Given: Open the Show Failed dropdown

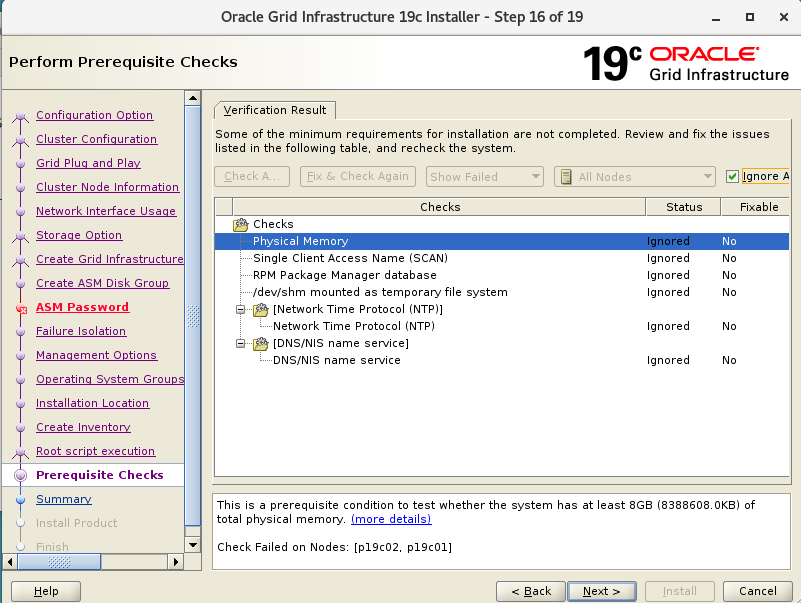Looking at the screenshot, I should coord(484,177).
